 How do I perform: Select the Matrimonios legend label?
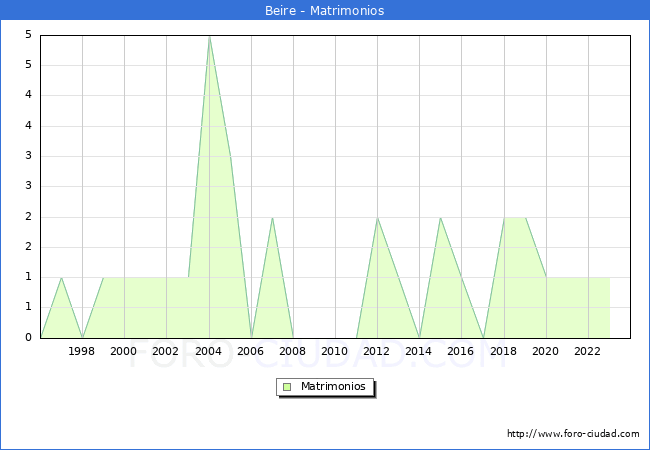pyautogui.click(x=333, y=386)
